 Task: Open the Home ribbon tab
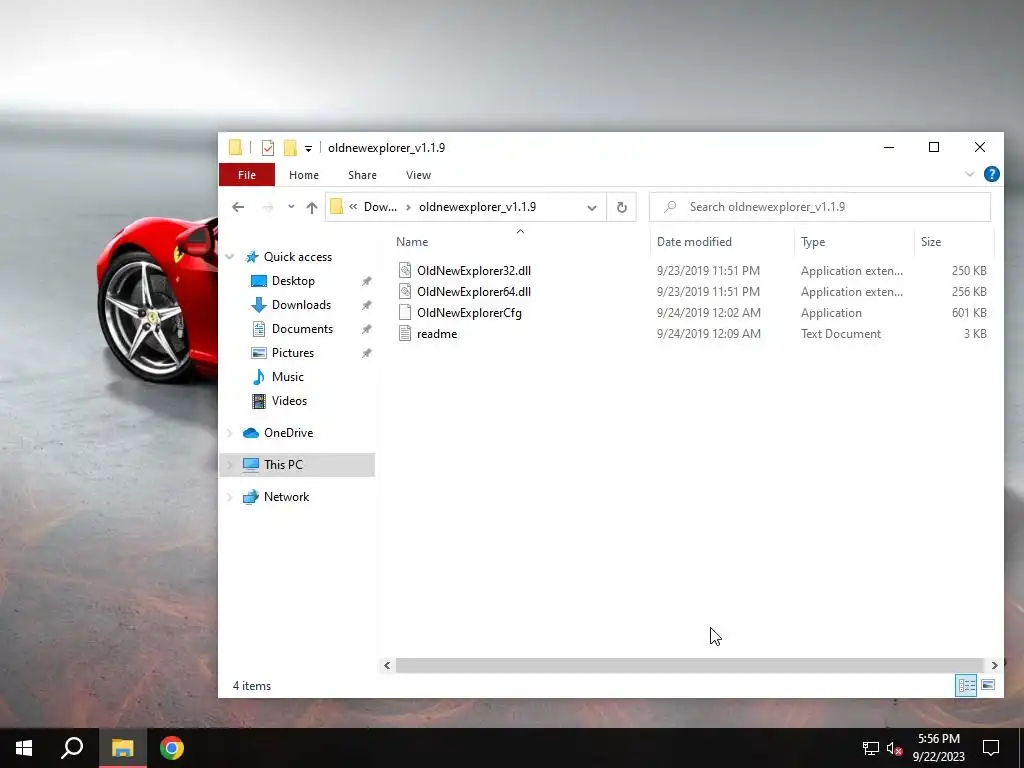tap(304, 175)
